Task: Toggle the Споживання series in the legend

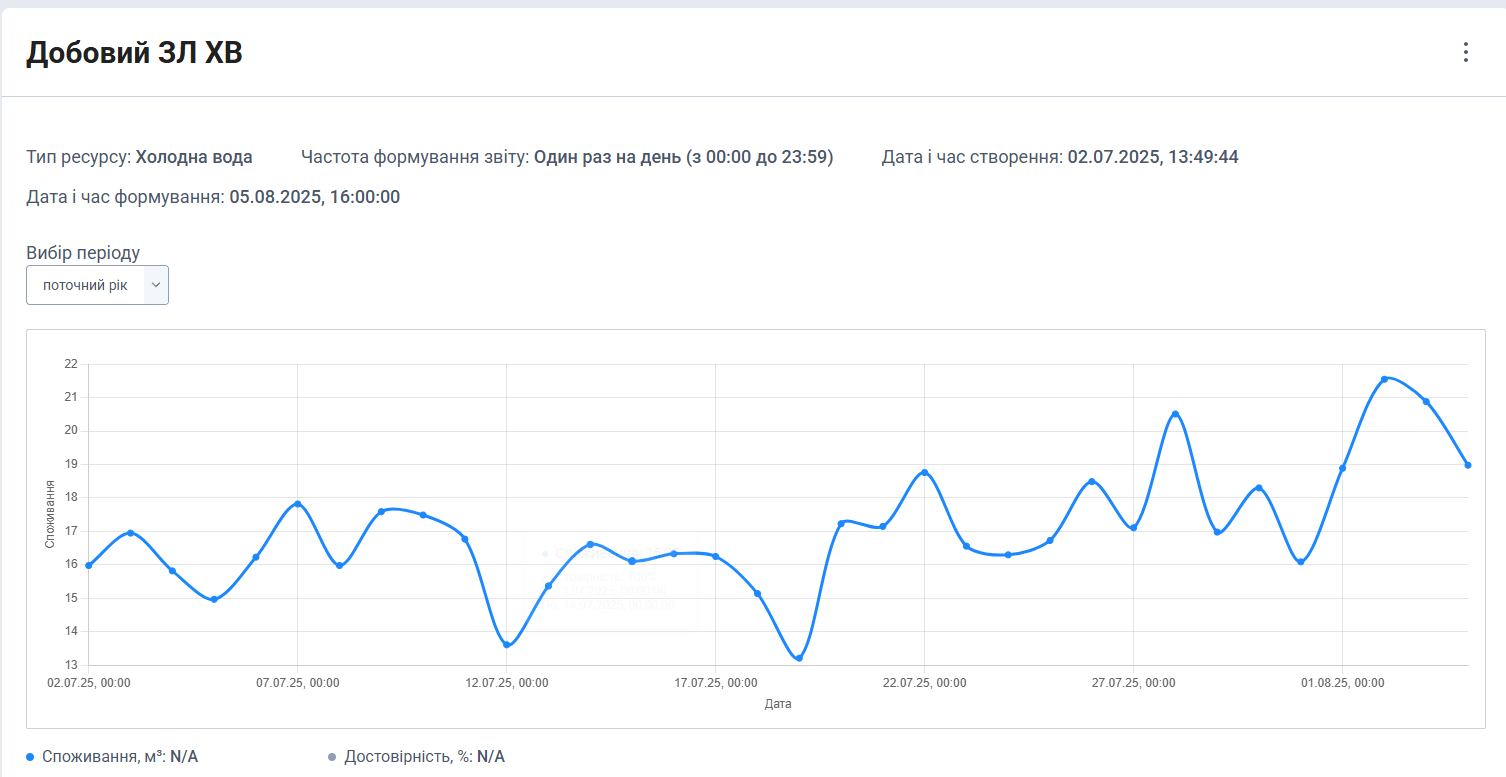Action: click(112, 757)
